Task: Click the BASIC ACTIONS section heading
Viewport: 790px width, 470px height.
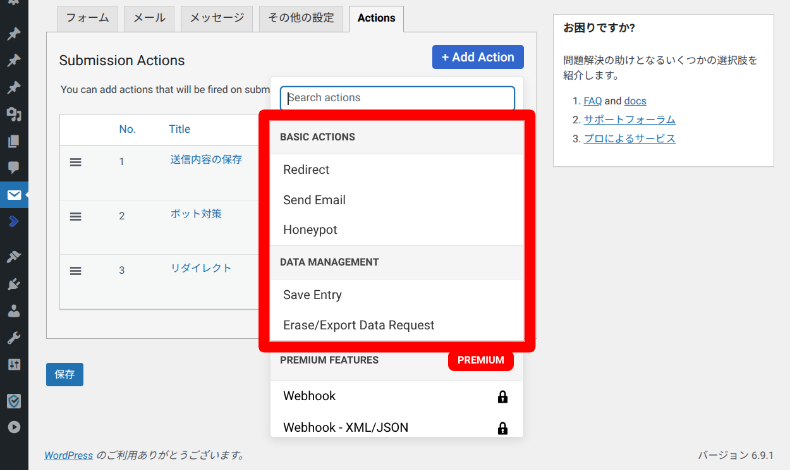Action: click(317, 137)
